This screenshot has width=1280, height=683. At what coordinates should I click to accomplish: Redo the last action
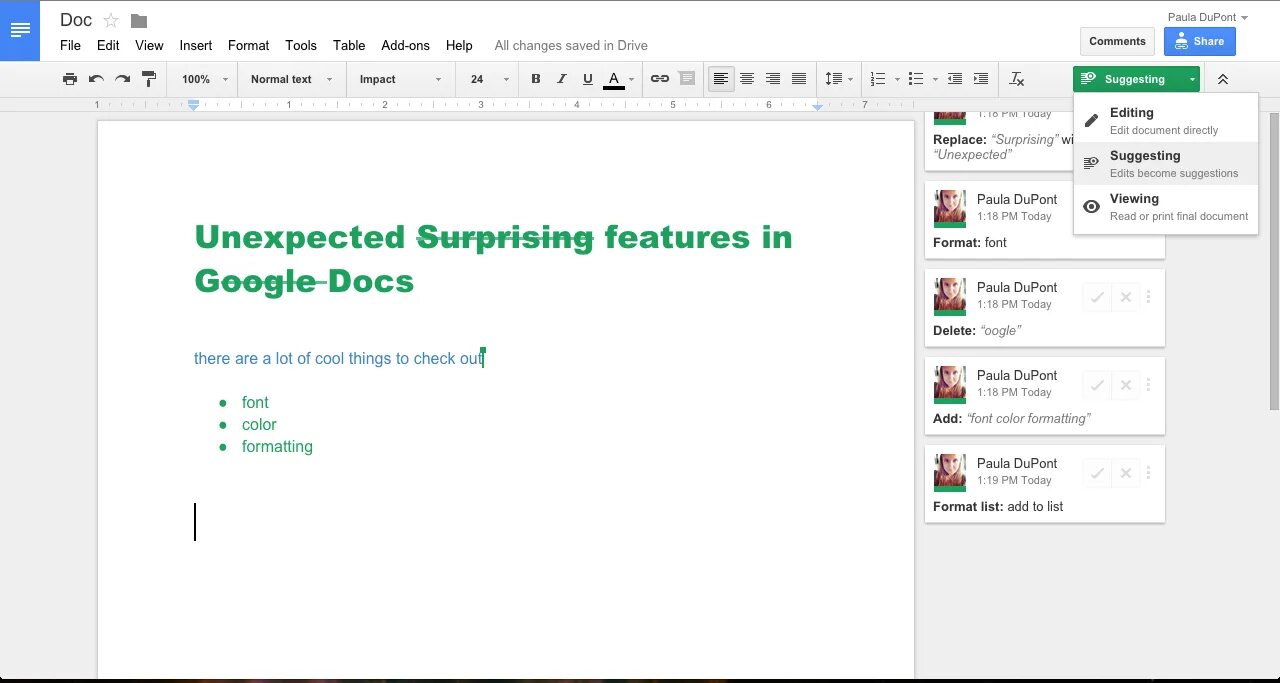pyautogui.click(x=122, y=79)
